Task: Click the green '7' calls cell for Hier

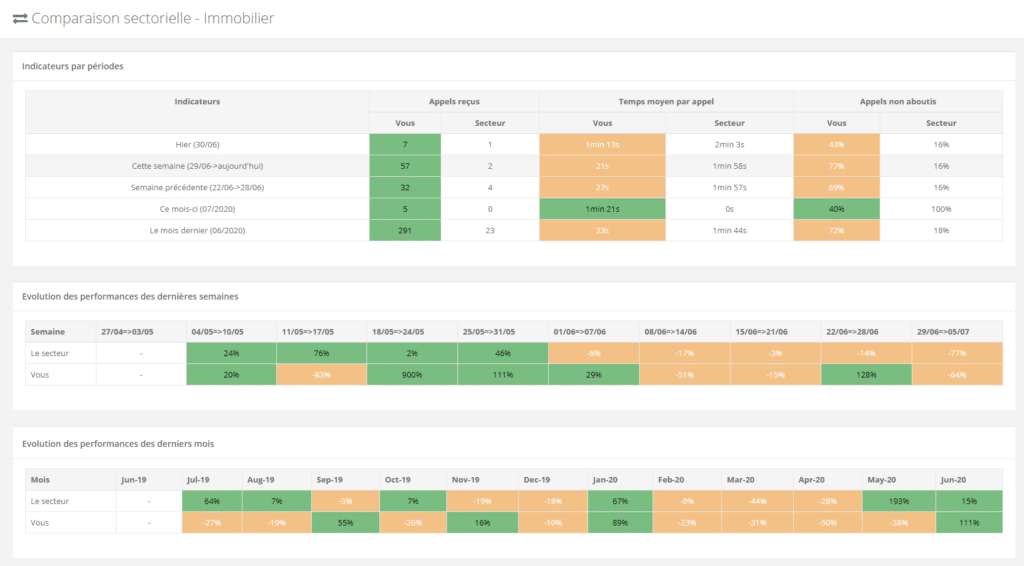Action: coord(405,144)
